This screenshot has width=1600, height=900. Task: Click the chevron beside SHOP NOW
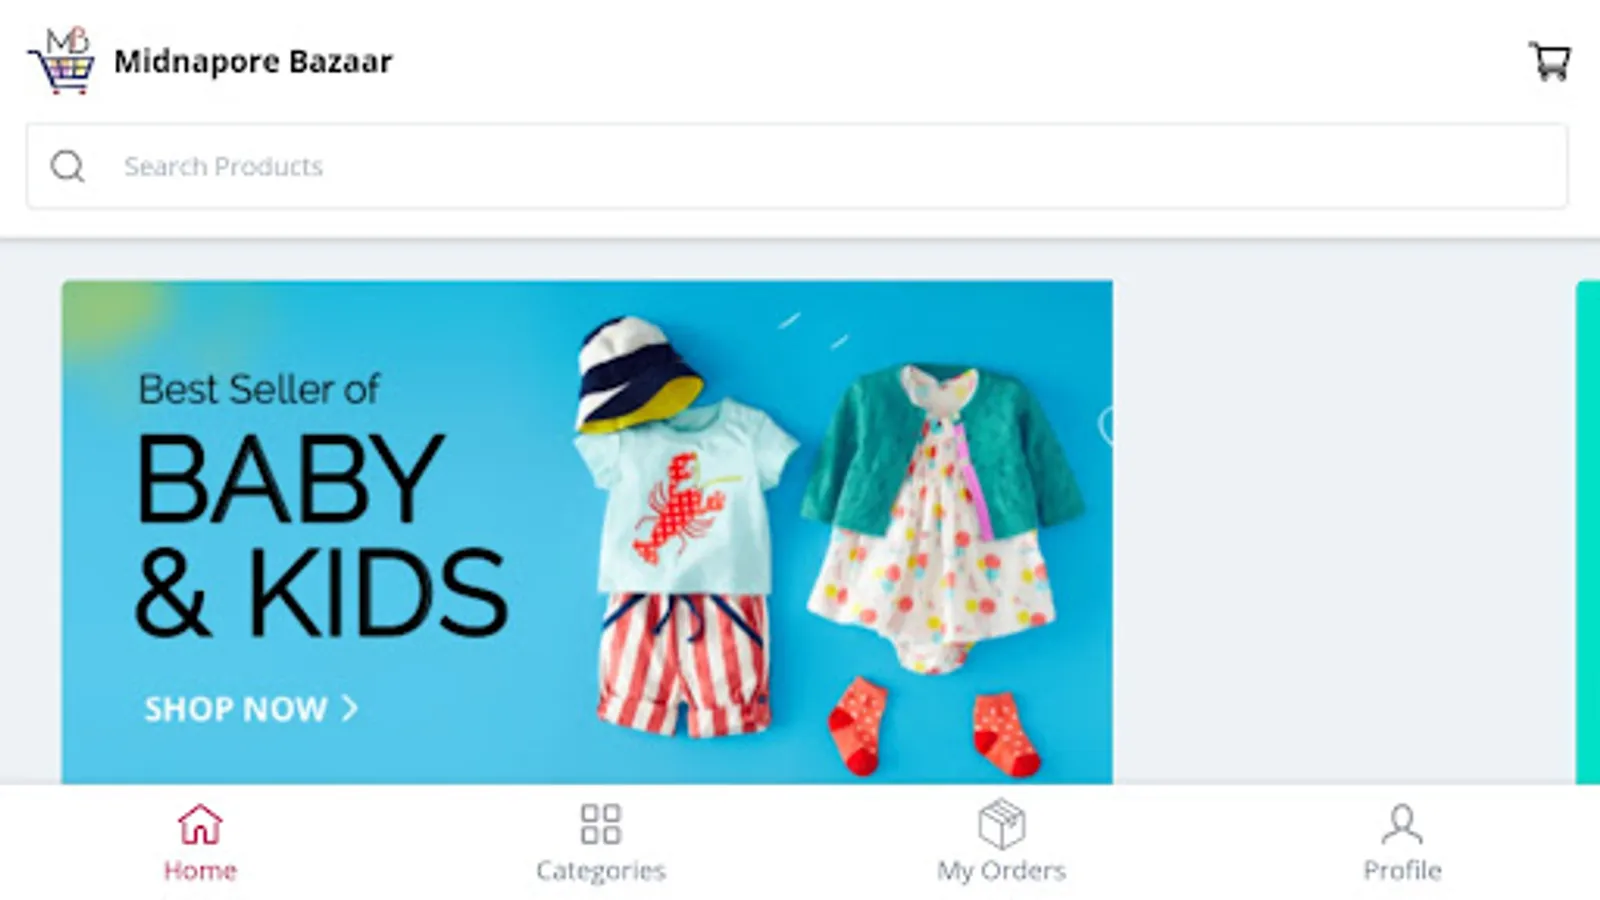point(349,708)
